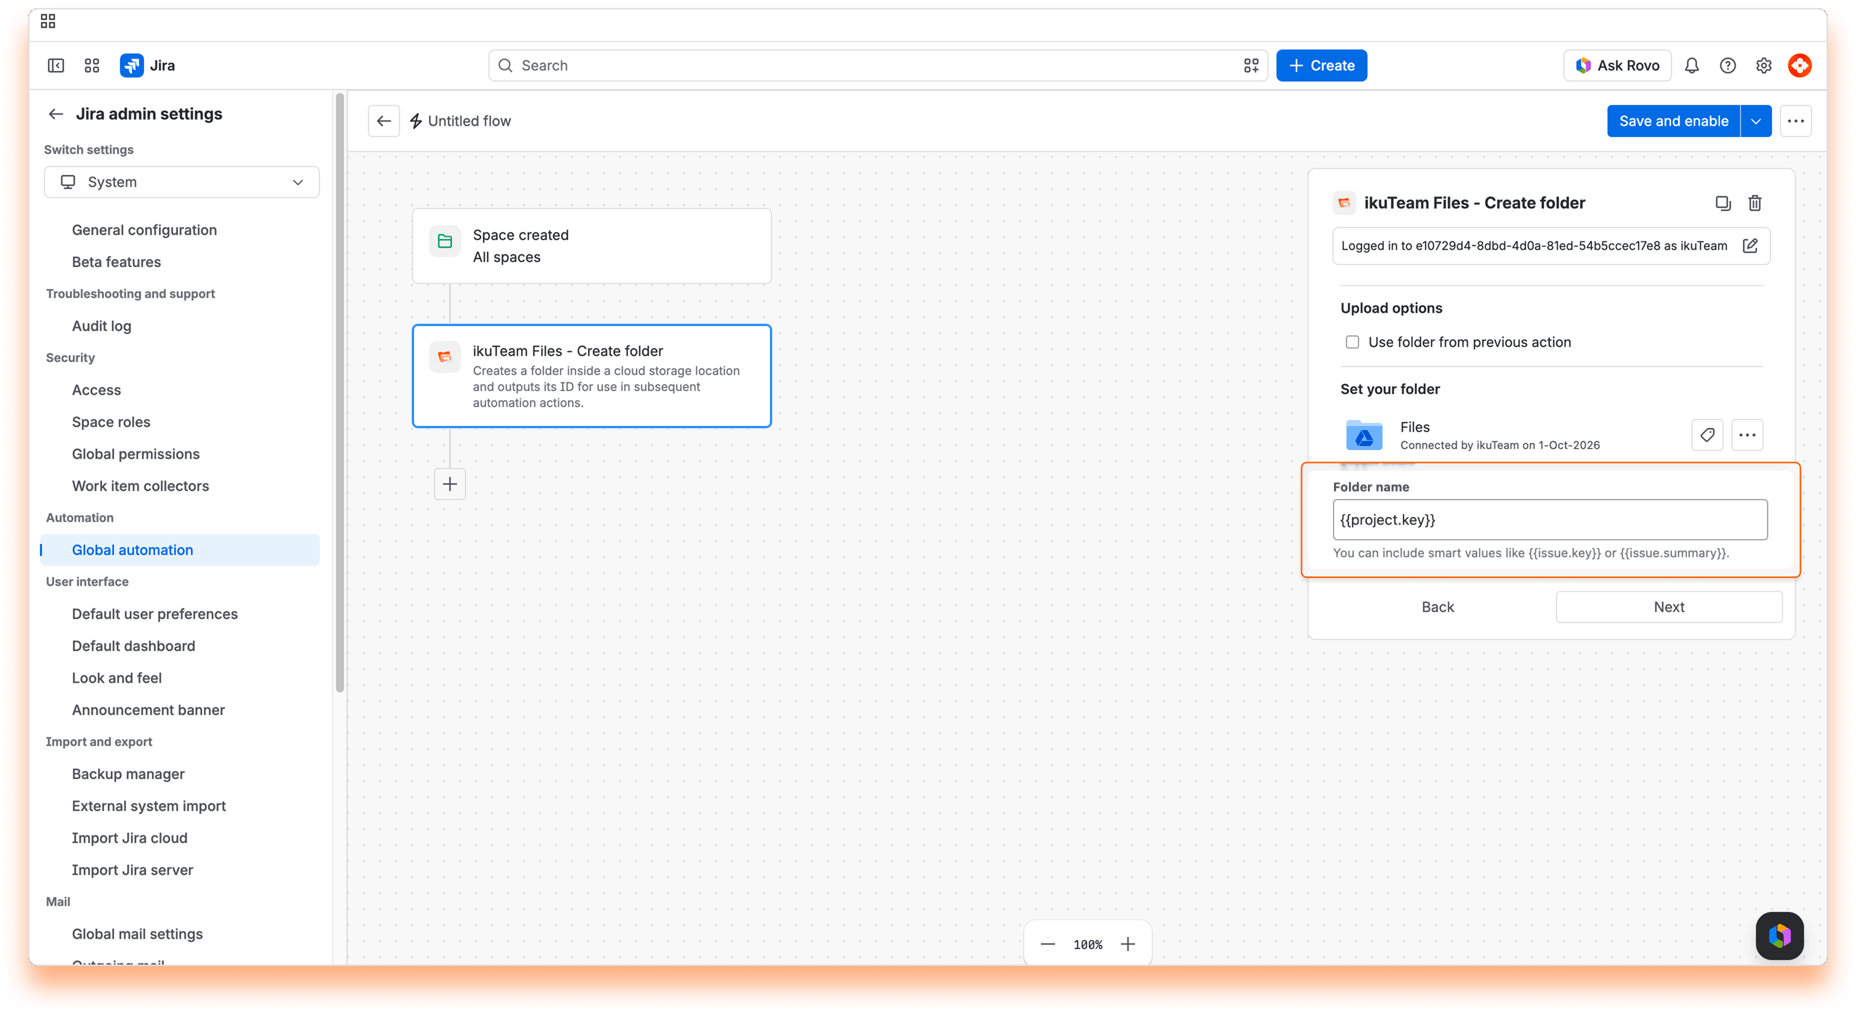Click the Ask Rovo button
Screen dimensions: 1856x1014
(x=1617, y=65)
